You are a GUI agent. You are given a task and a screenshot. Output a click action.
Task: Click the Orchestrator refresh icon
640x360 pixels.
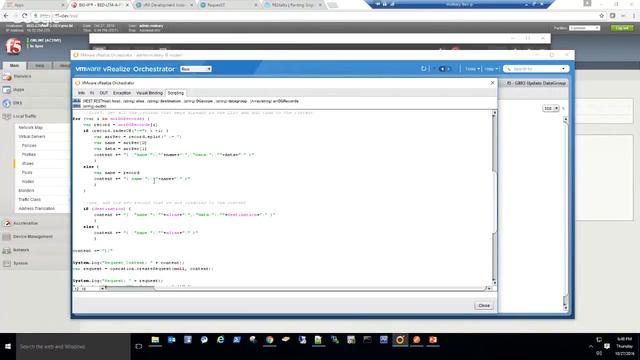[423, 69]
